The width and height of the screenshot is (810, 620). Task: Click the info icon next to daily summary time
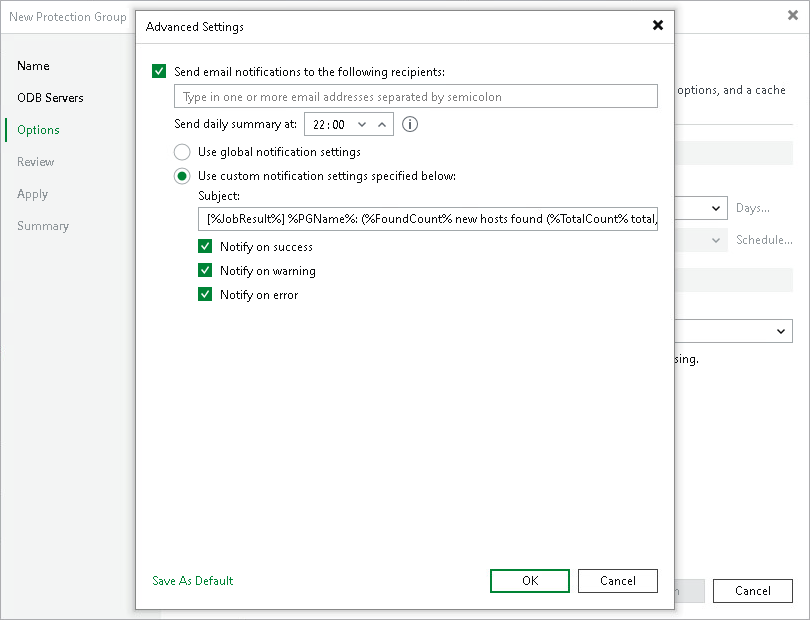point(410,125)
